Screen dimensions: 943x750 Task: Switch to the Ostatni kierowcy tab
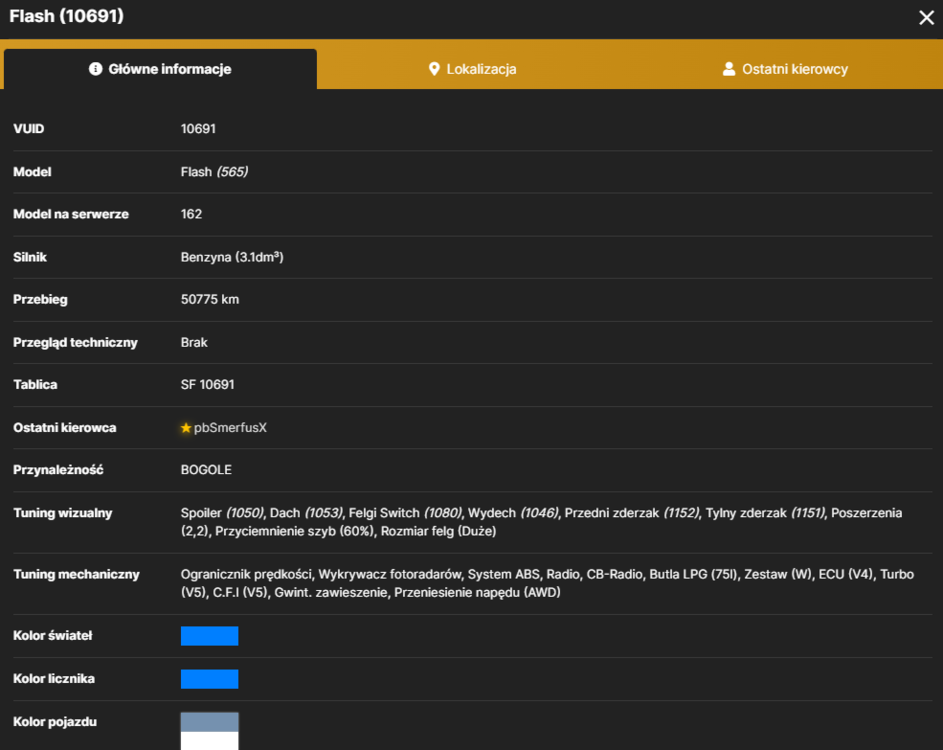(x=785, y=69)
